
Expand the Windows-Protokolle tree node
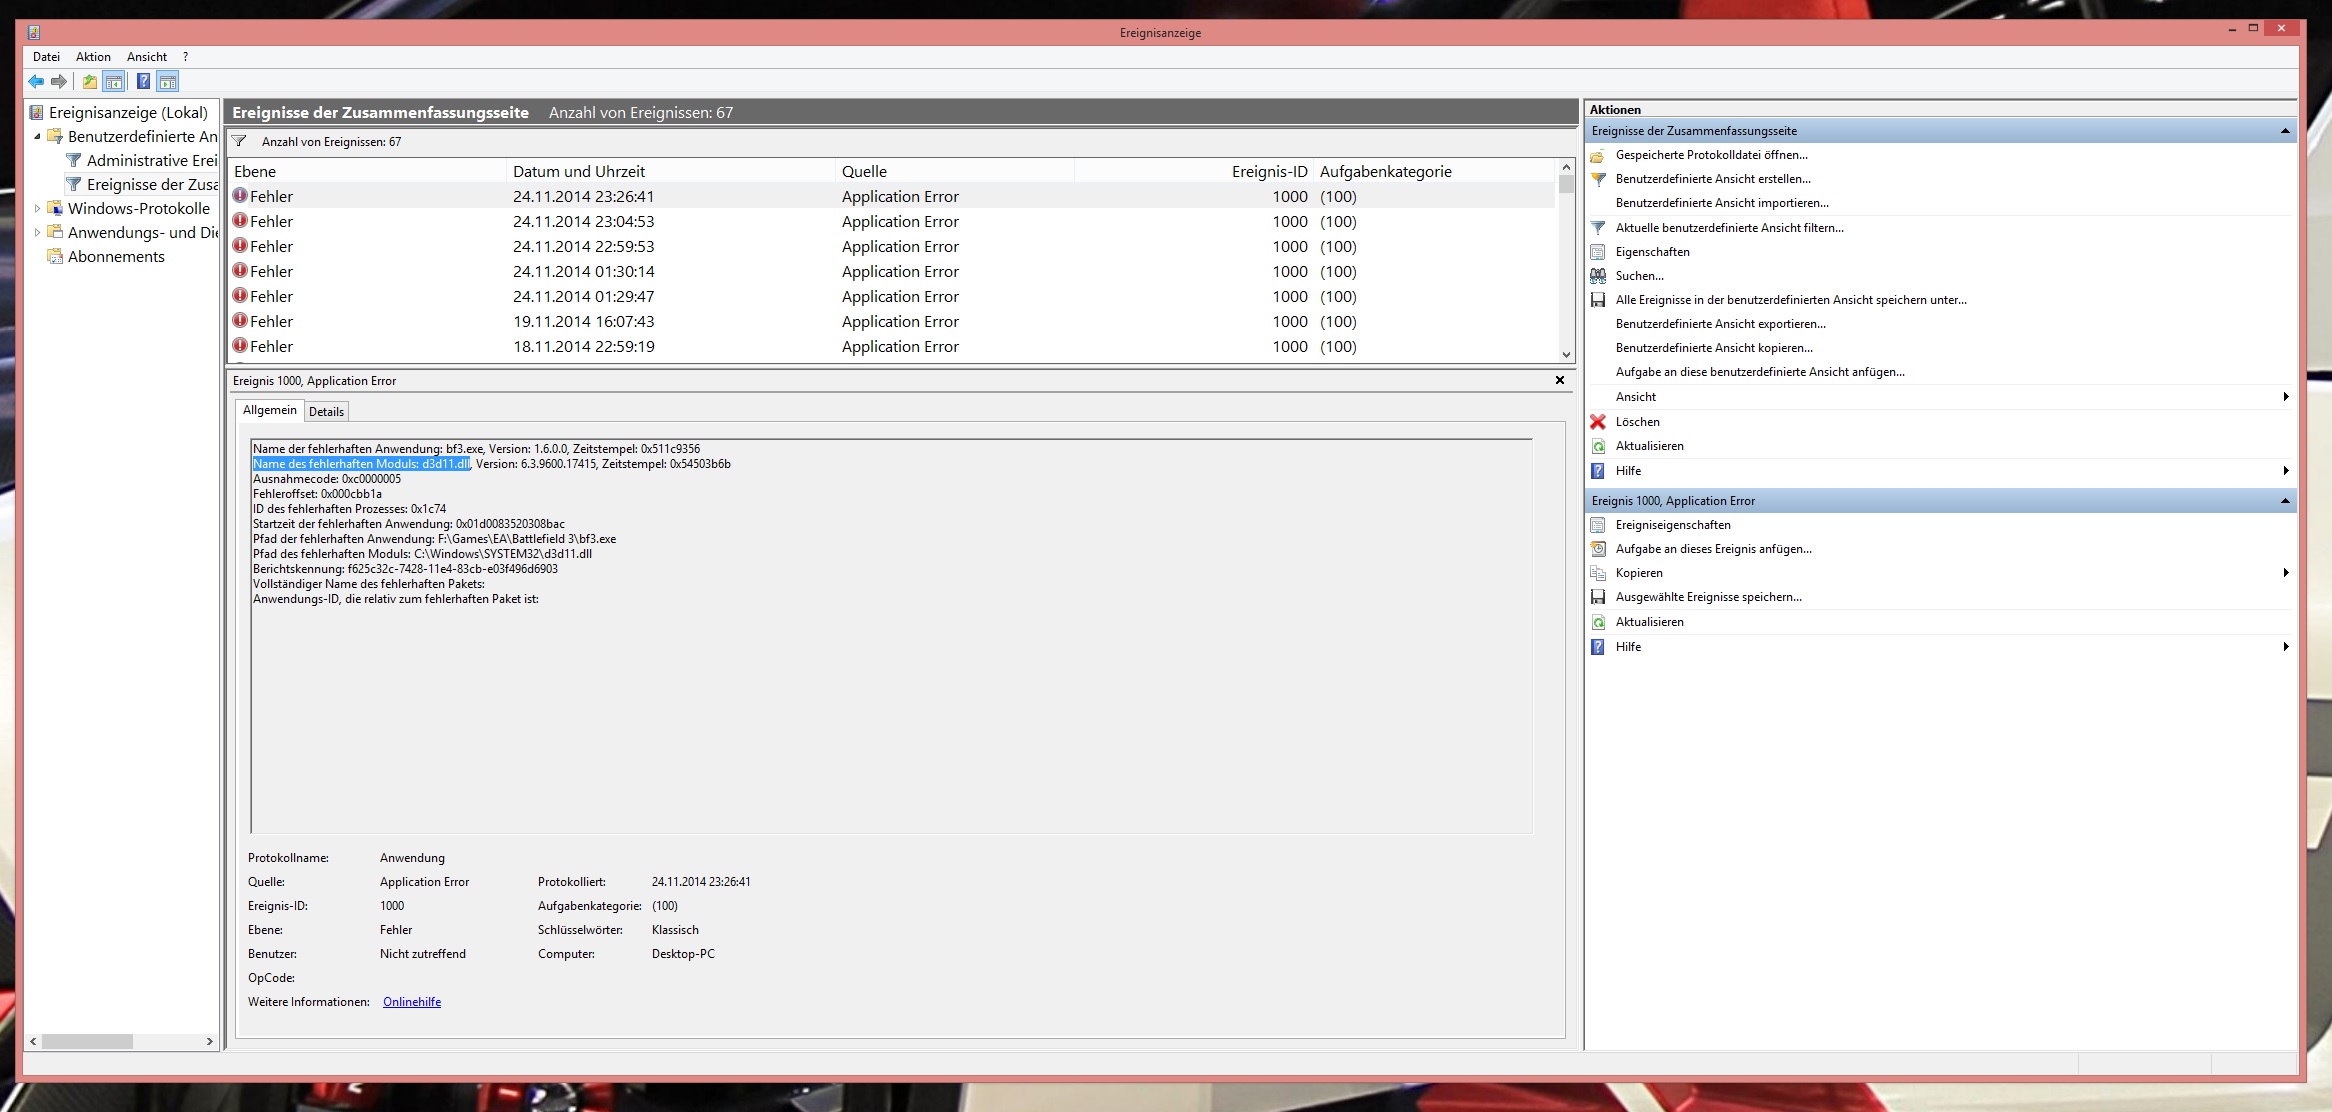(38, 209)
